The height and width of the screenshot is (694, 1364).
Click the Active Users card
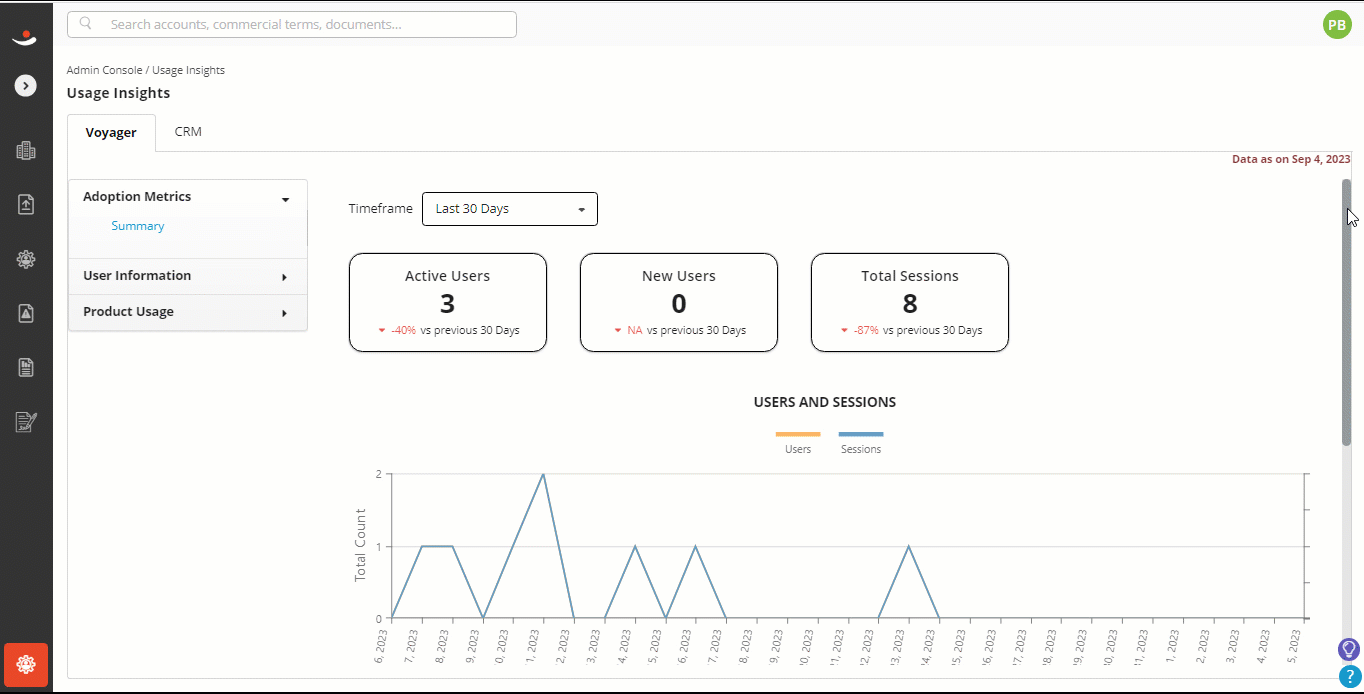point(448,302)
